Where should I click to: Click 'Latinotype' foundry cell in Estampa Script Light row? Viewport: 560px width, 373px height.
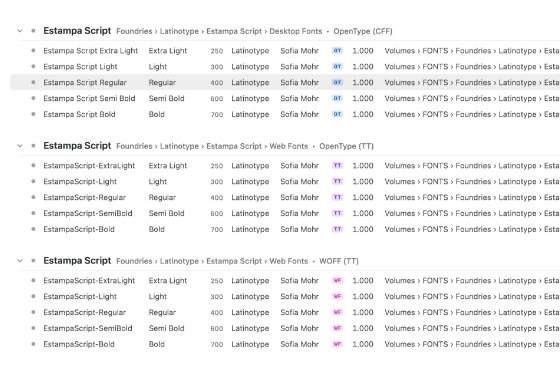click(250, 66)
